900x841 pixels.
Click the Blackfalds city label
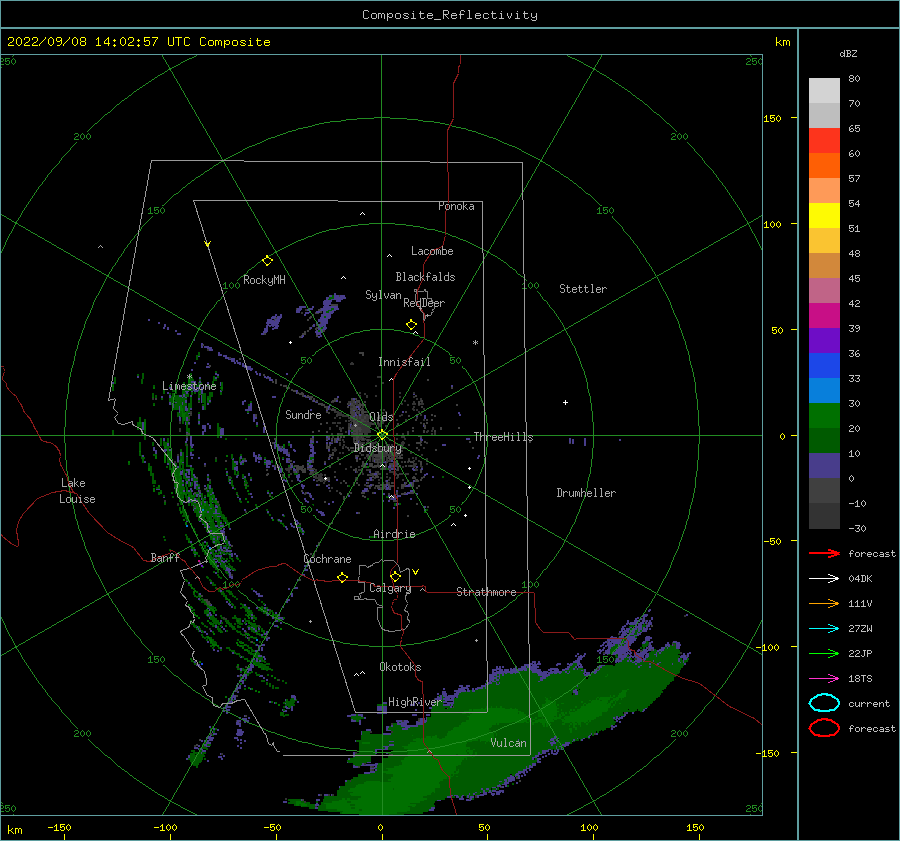(425, 277)
